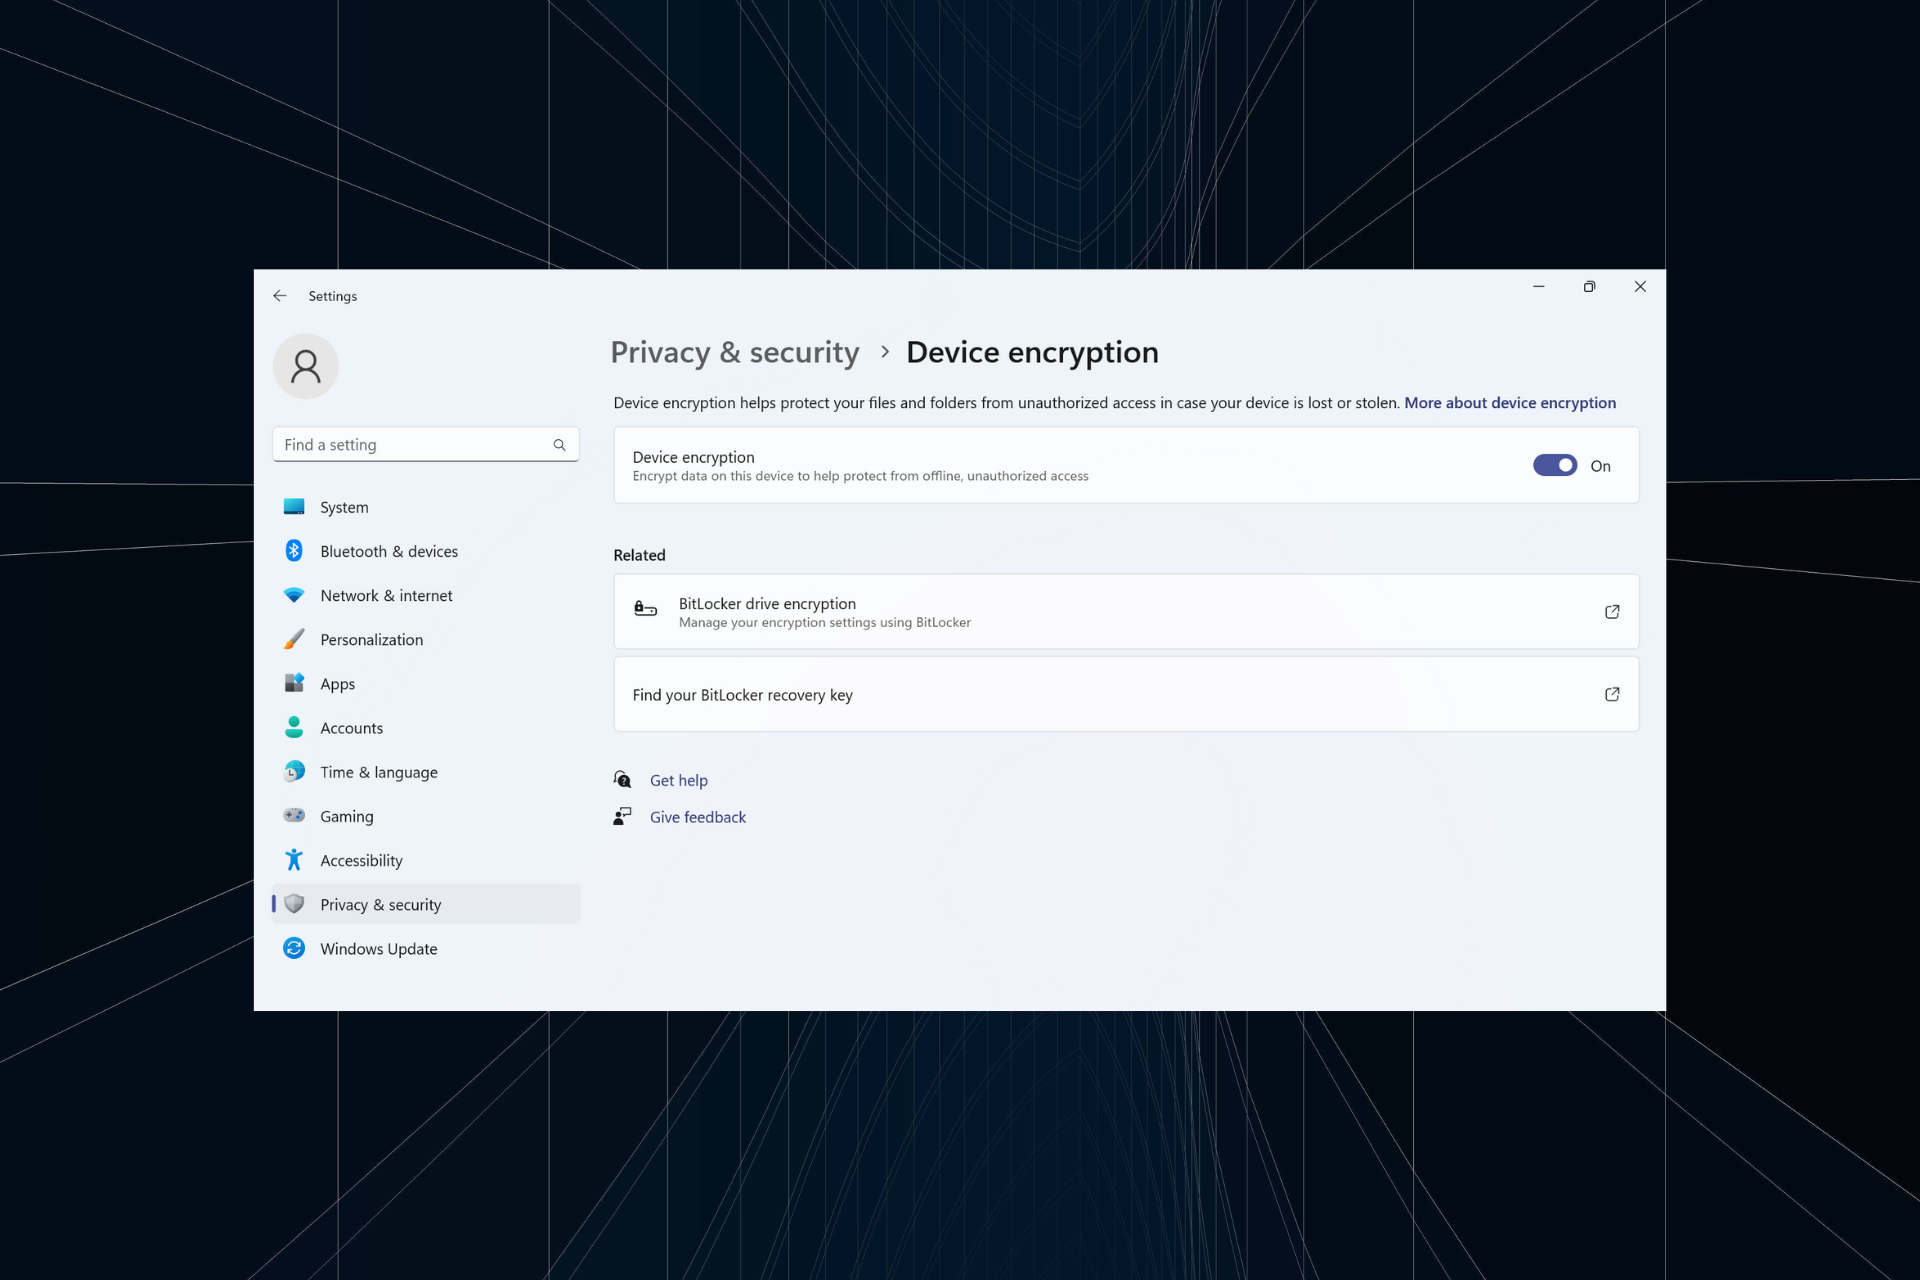Click the Network & internet icon
The image size is (1920, 1280).
296,594
